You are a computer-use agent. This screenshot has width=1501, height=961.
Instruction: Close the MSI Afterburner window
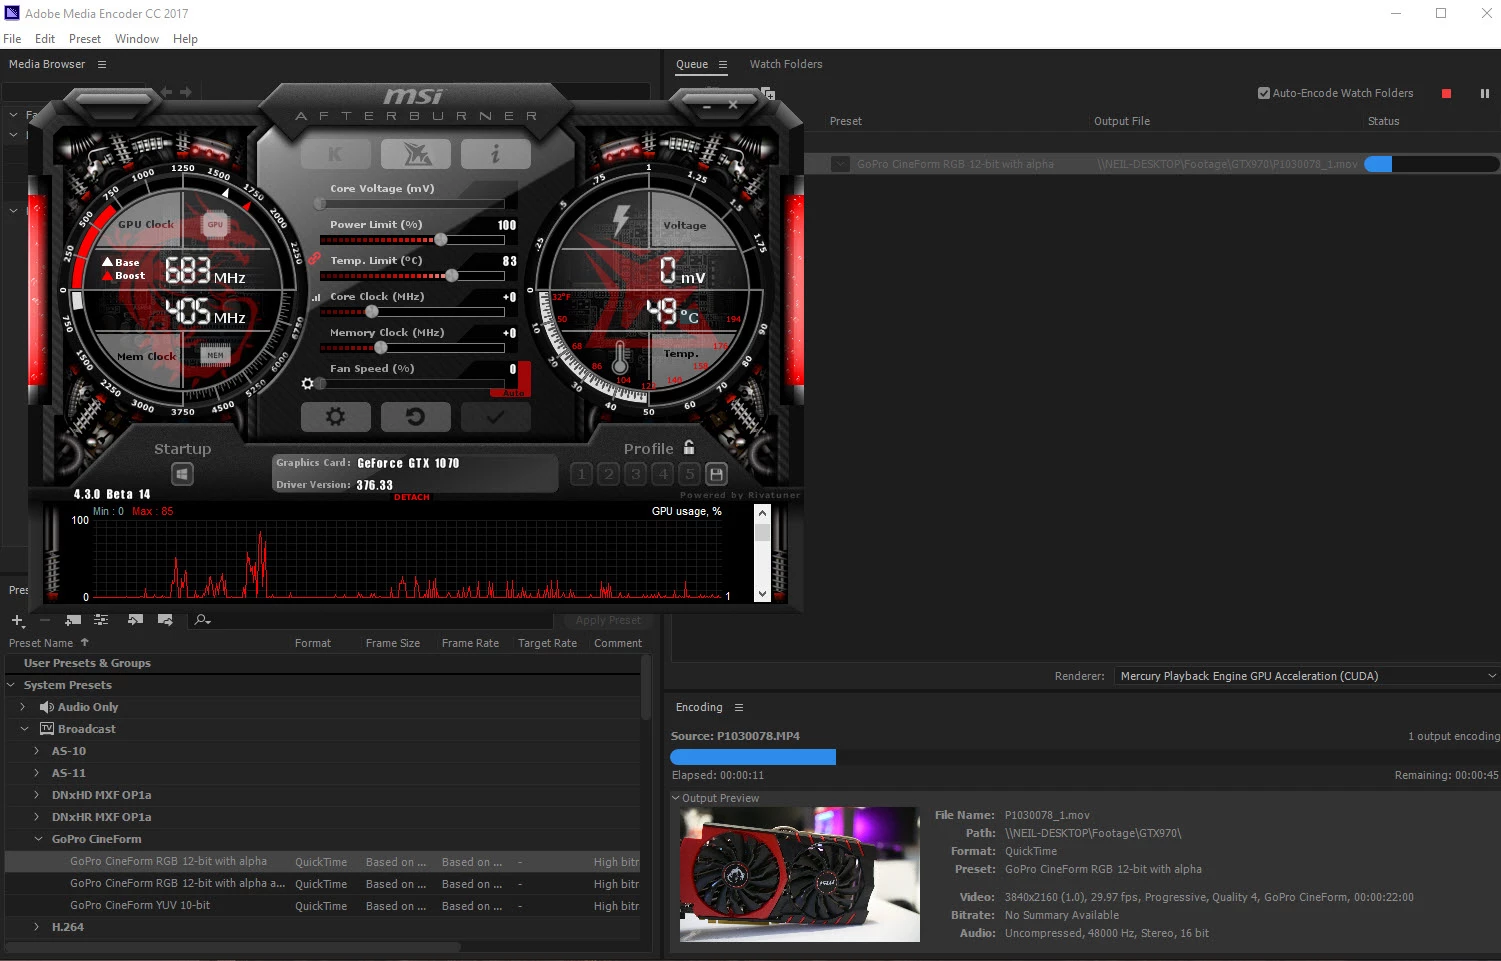pos(733,104)
